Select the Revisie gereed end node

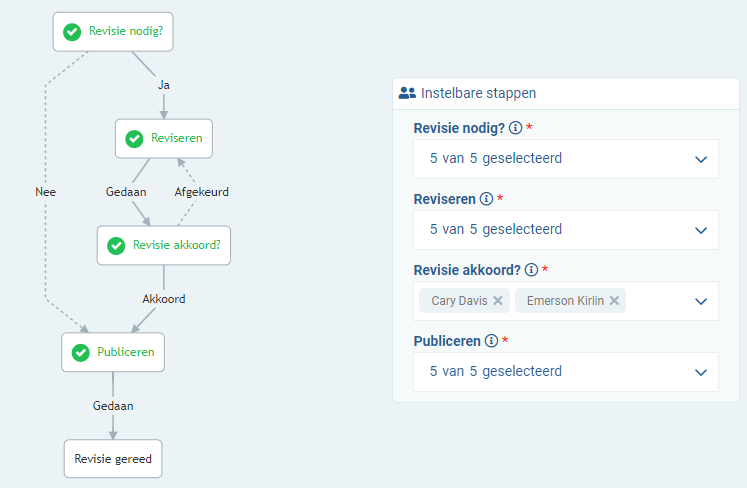[x=112, y=459]
